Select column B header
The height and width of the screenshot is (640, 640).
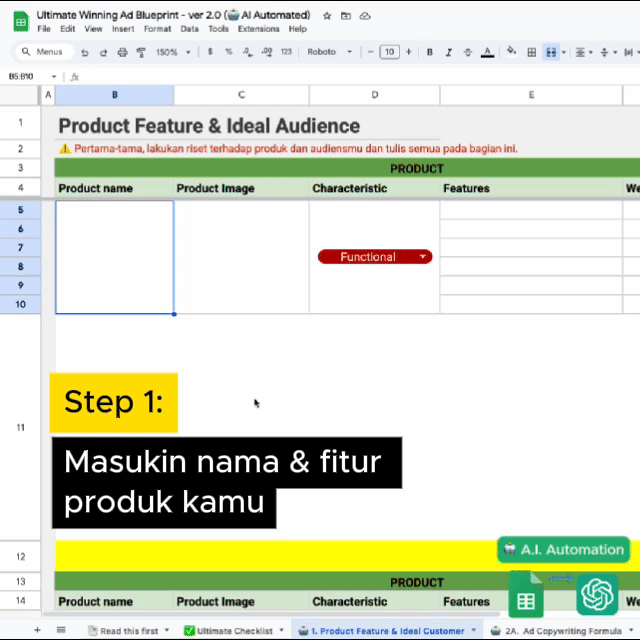115,95
